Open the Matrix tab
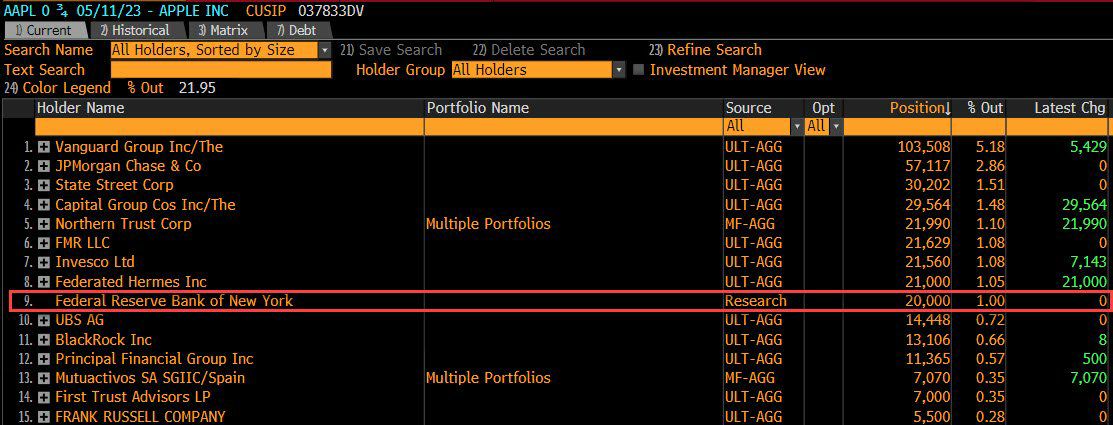 [x=224, y=31]
